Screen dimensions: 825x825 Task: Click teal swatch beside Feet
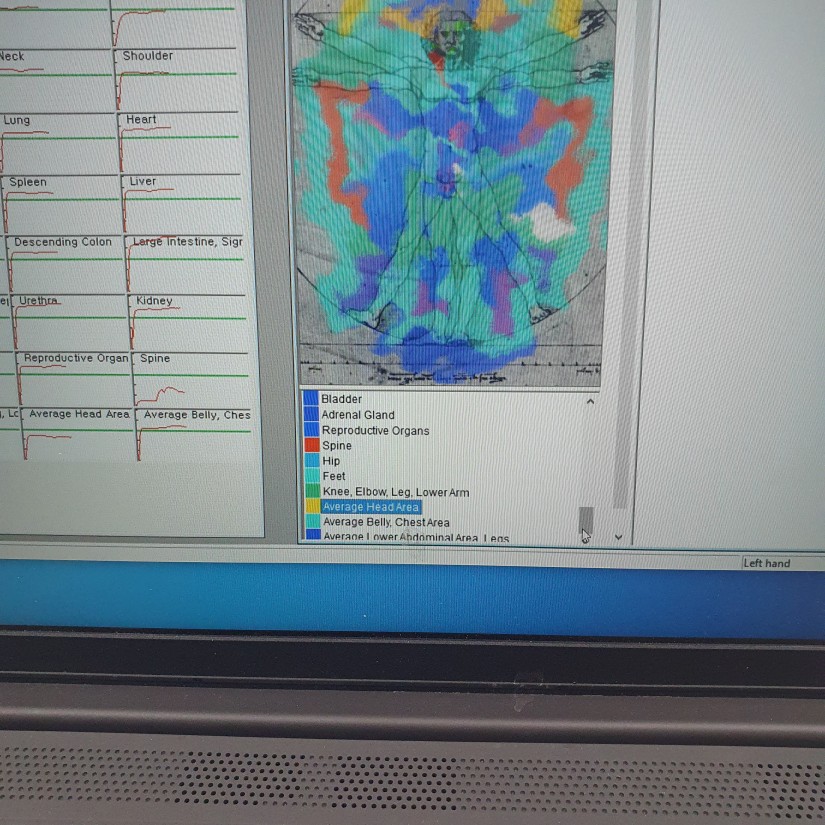coord(313,476)
